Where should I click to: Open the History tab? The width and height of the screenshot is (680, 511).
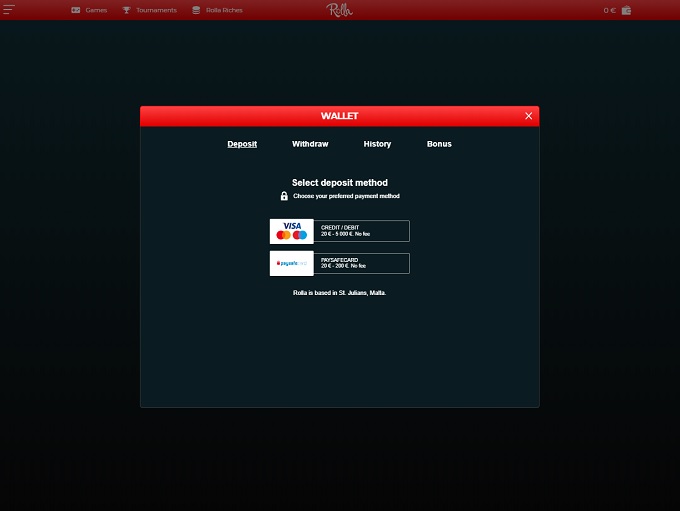point(377,144)
